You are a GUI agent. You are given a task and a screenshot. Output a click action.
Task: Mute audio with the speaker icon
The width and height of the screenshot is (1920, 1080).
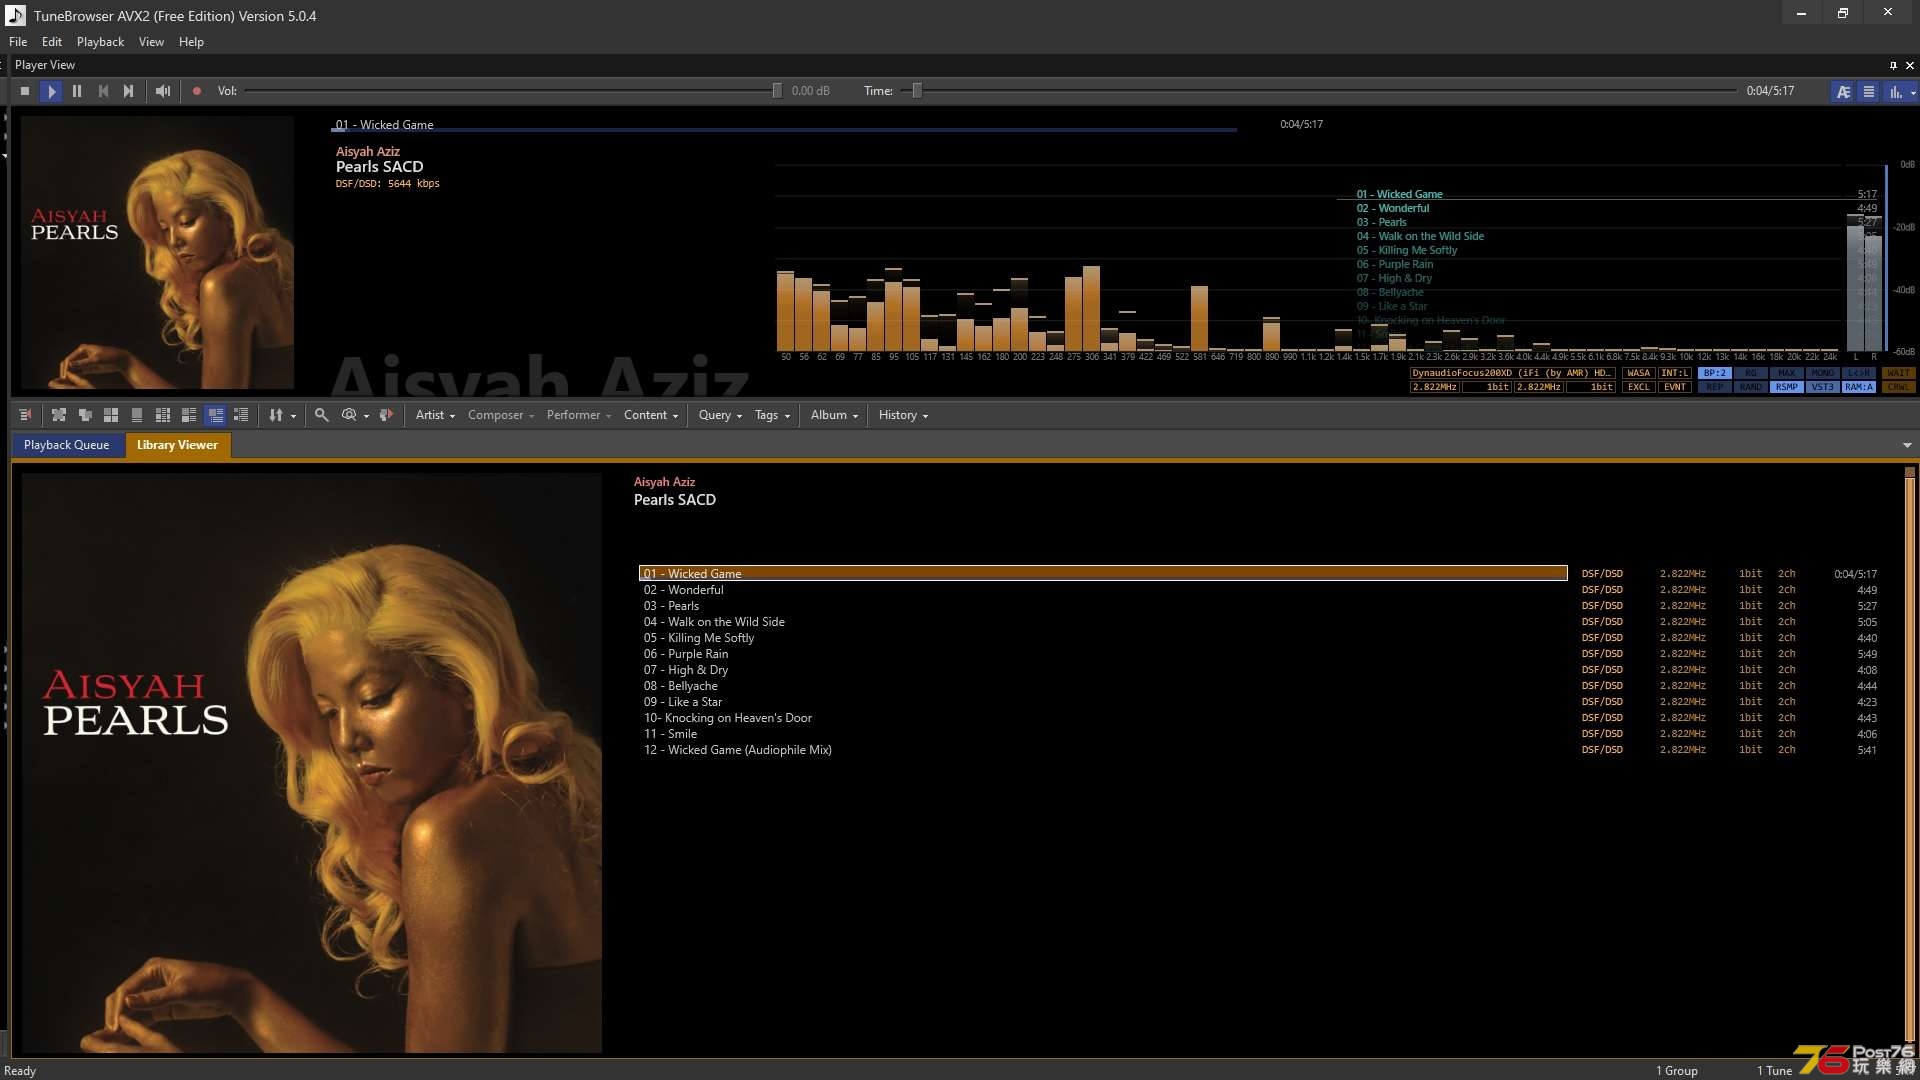[163, 91]
